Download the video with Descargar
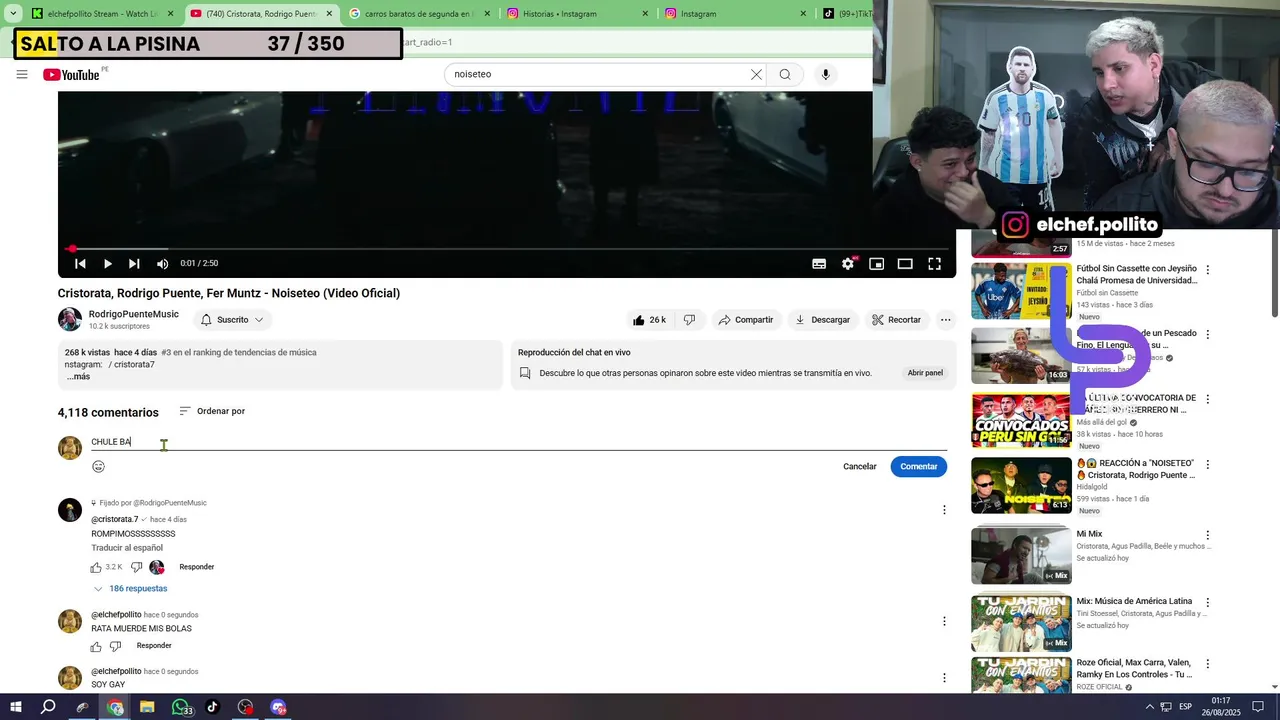Image resolution: width=1280 pixels, height=720 pixels. pos(822,320)
